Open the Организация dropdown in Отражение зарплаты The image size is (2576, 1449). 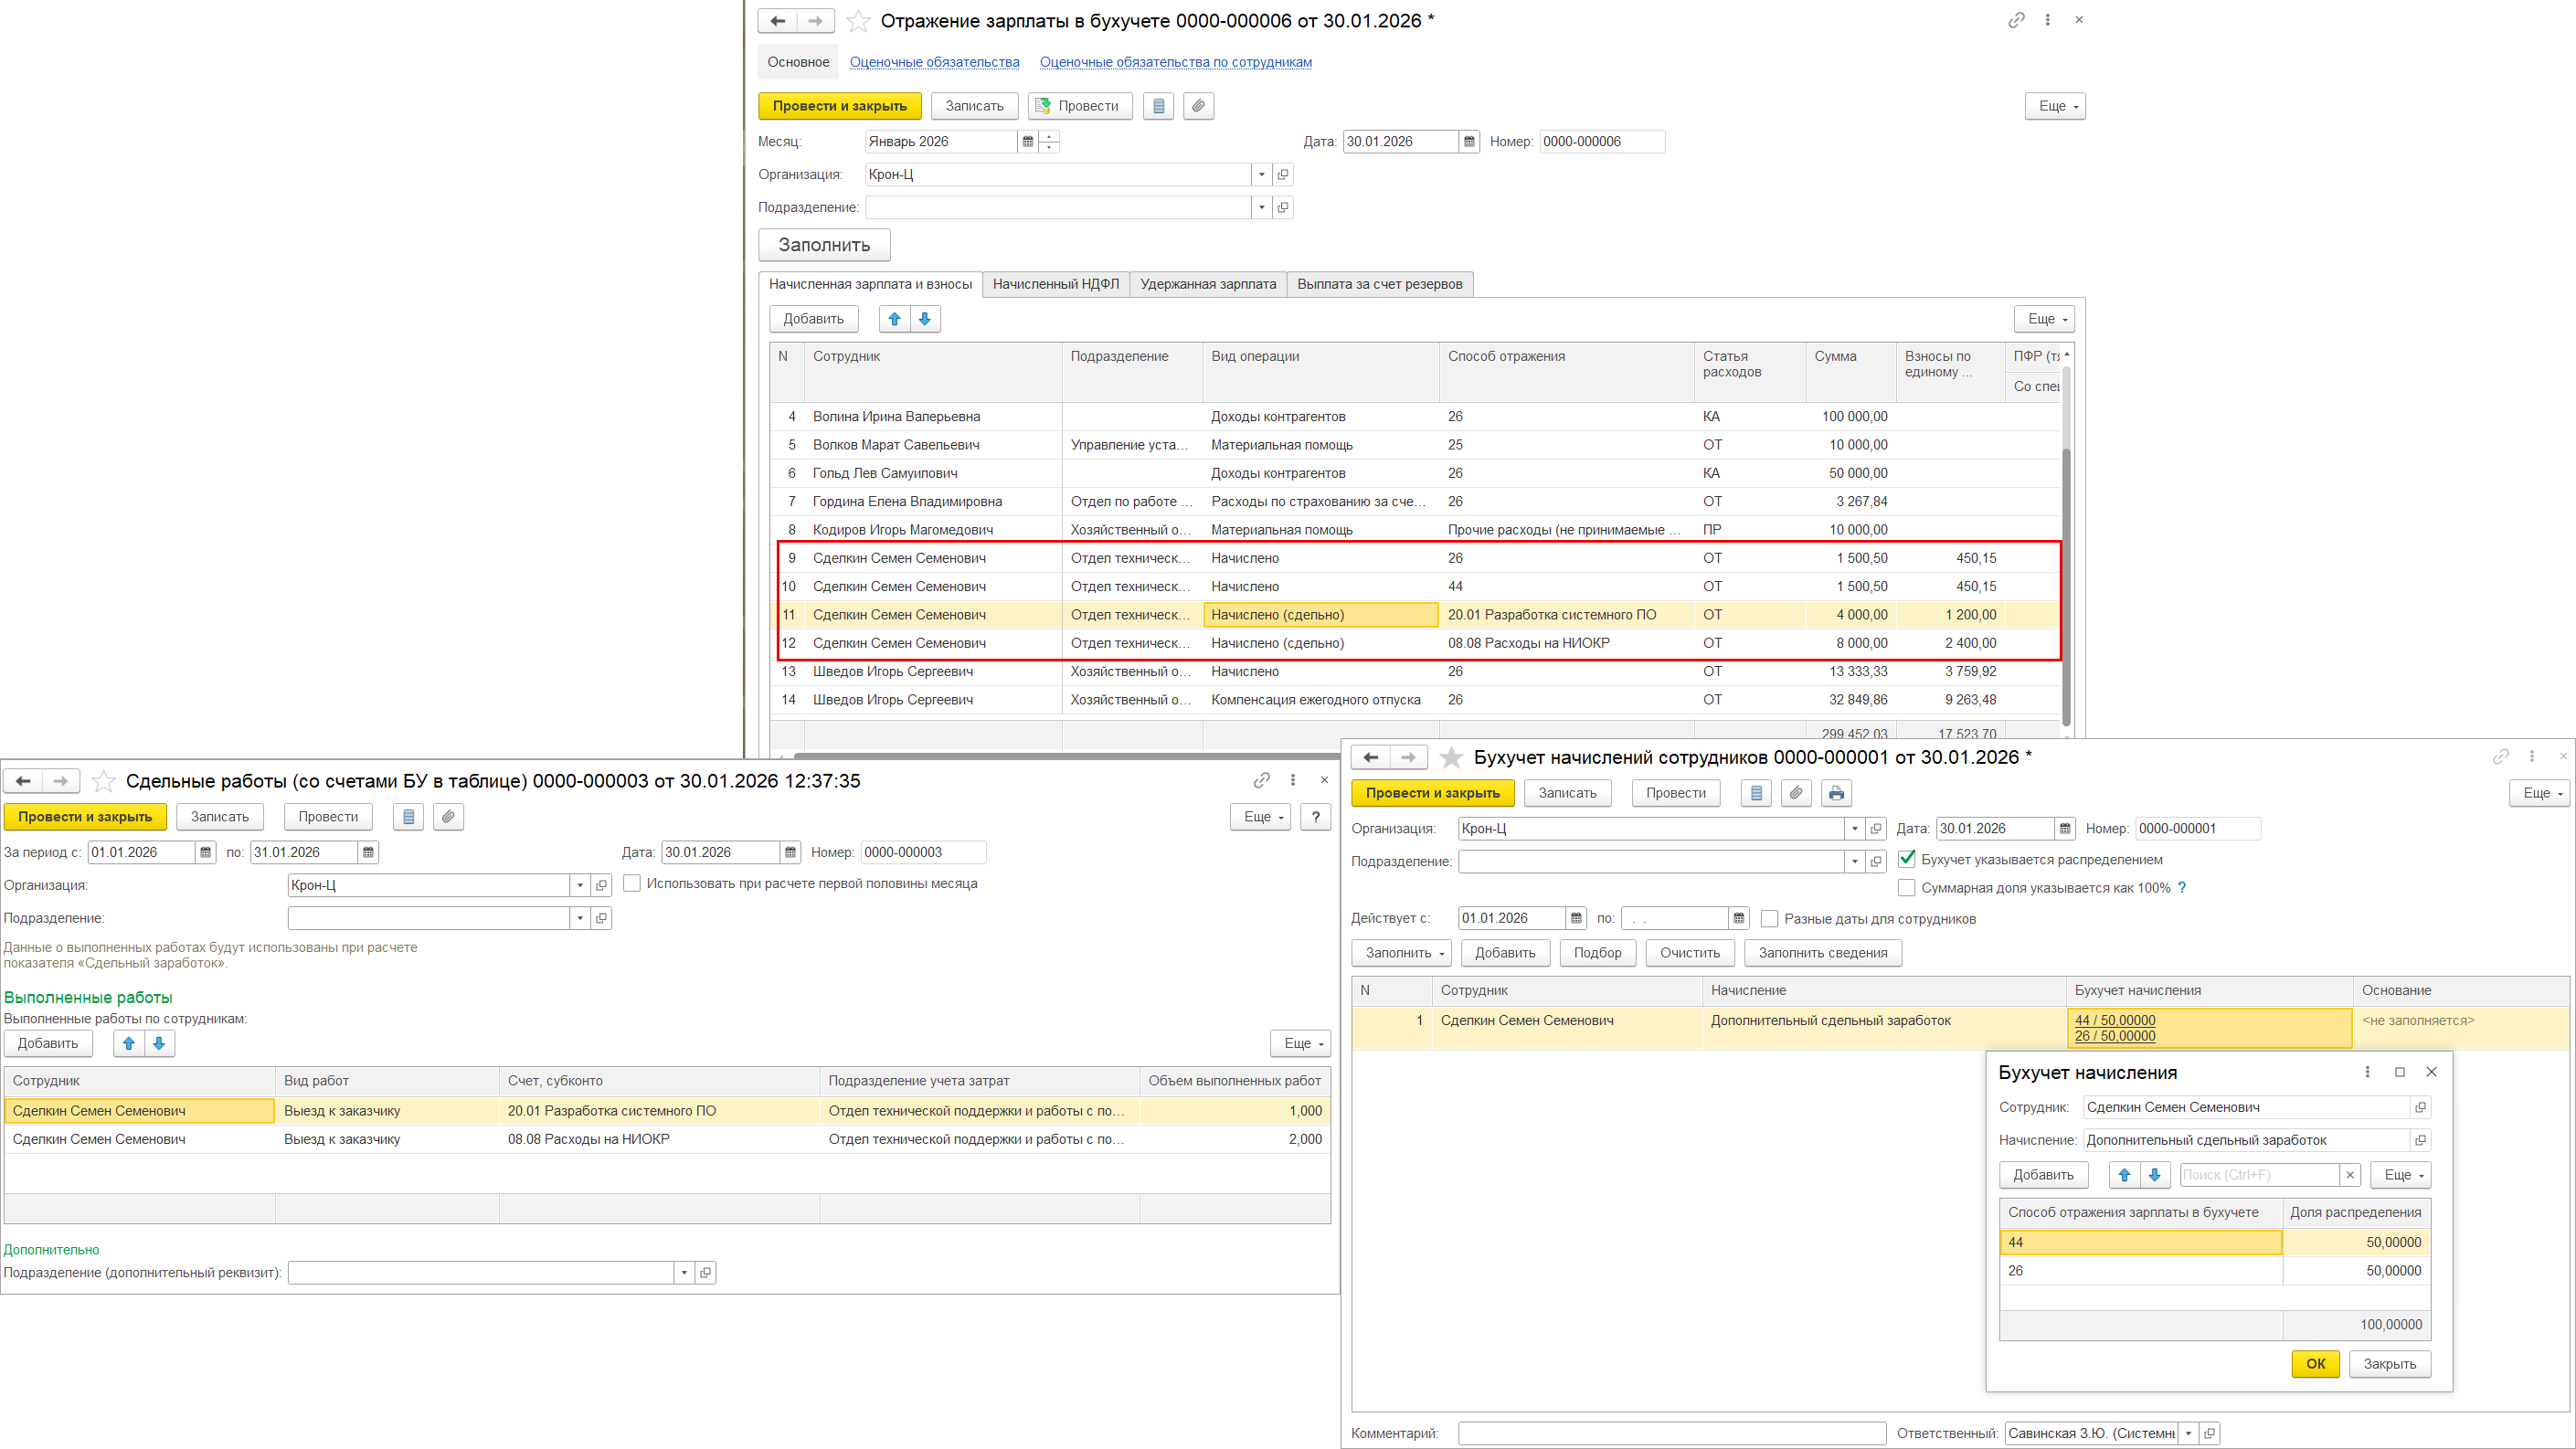pos(1261,175)
